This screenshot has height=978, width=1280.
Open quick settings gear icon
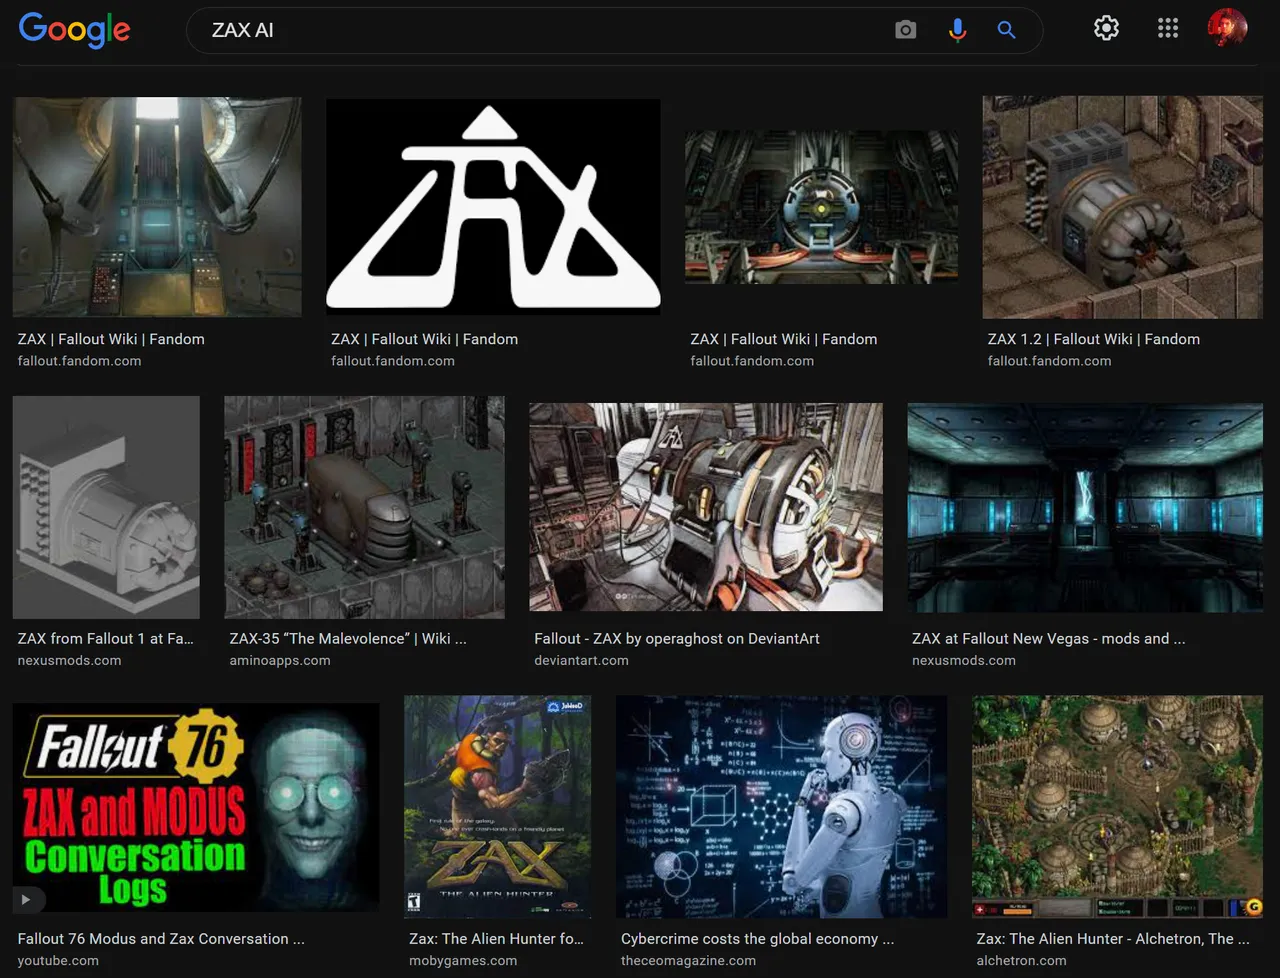[1106, 28]
